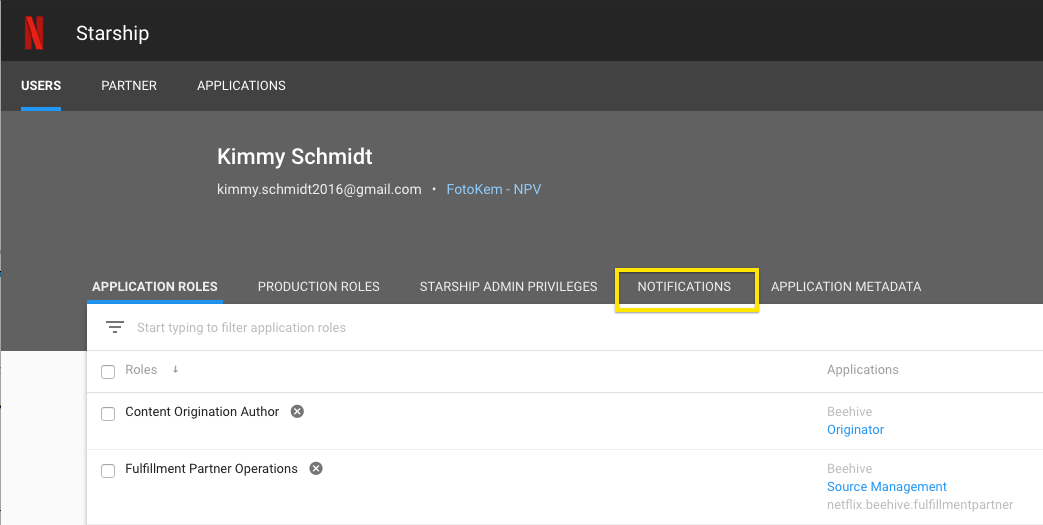Remove the Fulfillment Partner Operations role

click(316, 468)
